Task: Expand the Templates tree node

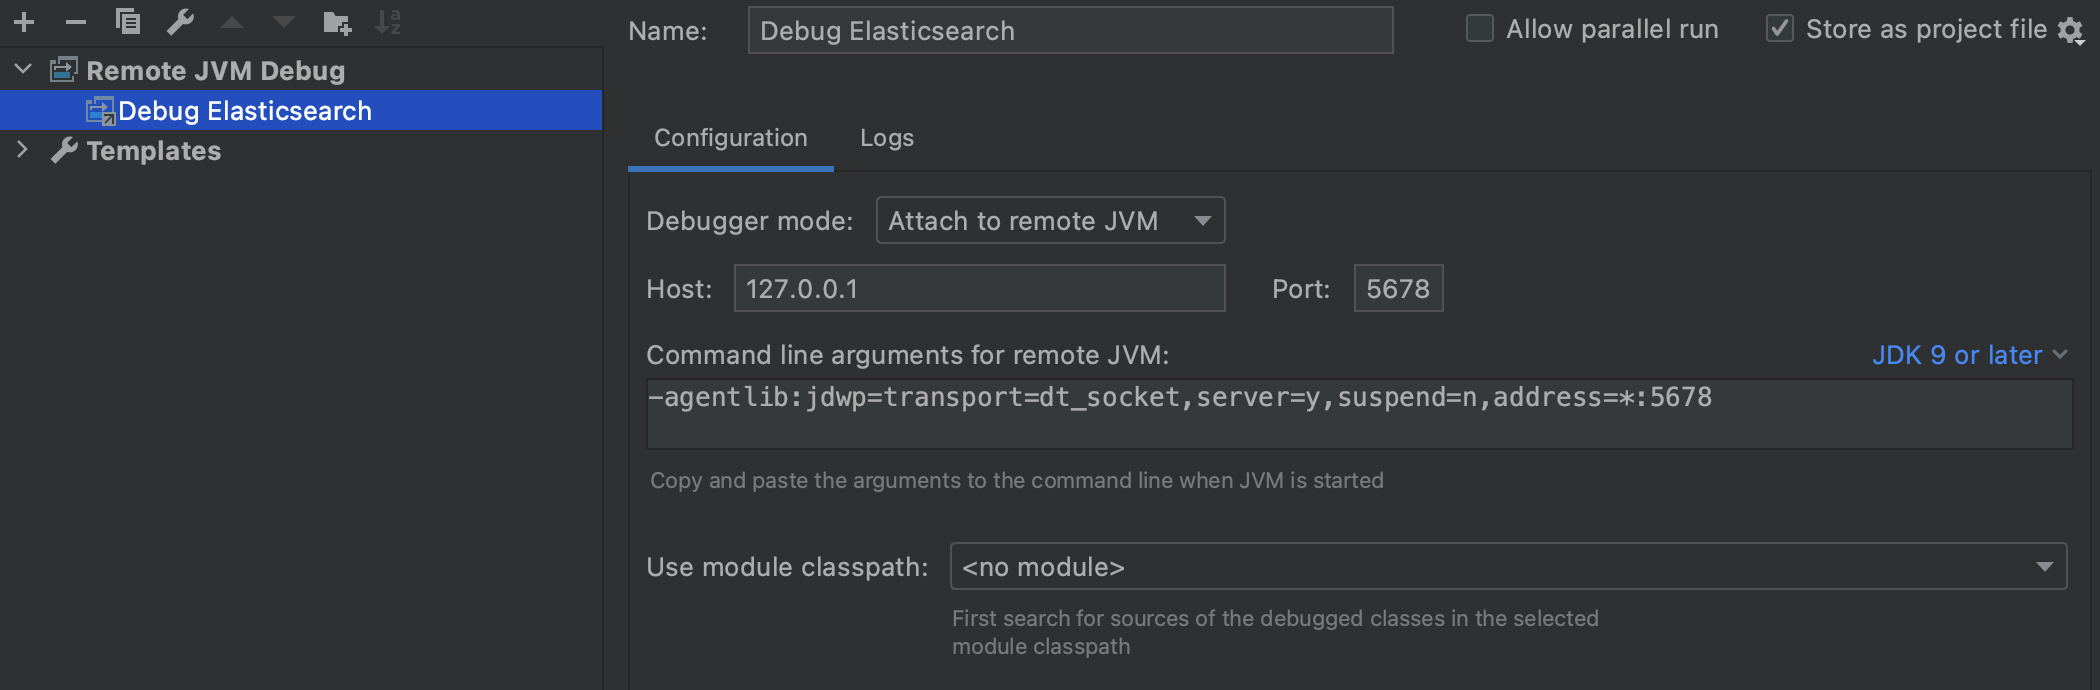Action: coord(23,150)
